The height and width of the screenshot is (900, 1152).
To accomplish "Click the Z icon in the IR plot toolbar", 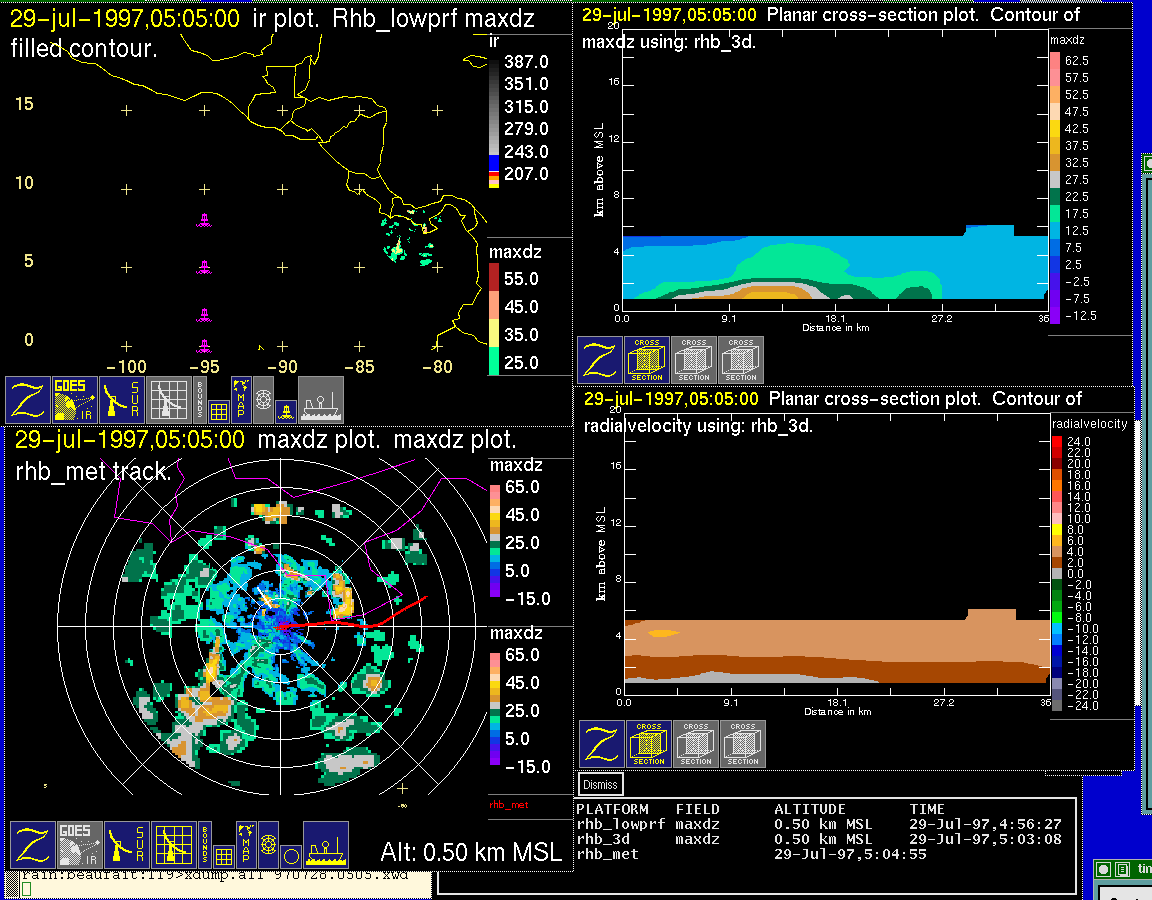I will (x=28, y=400).
